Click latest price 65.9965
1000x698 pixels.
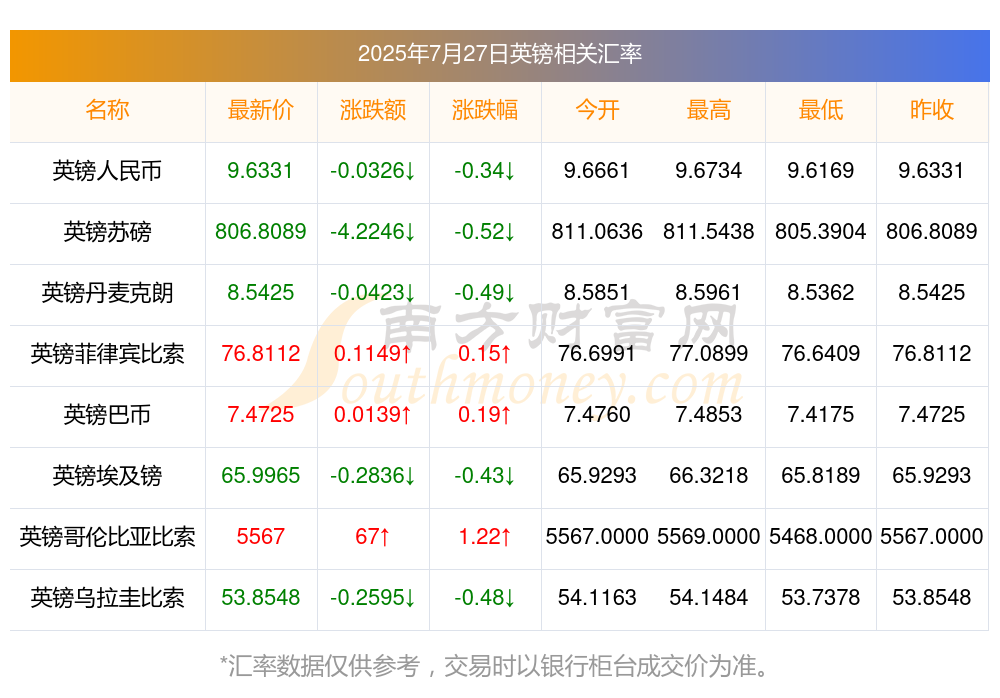tap(261, 475)
